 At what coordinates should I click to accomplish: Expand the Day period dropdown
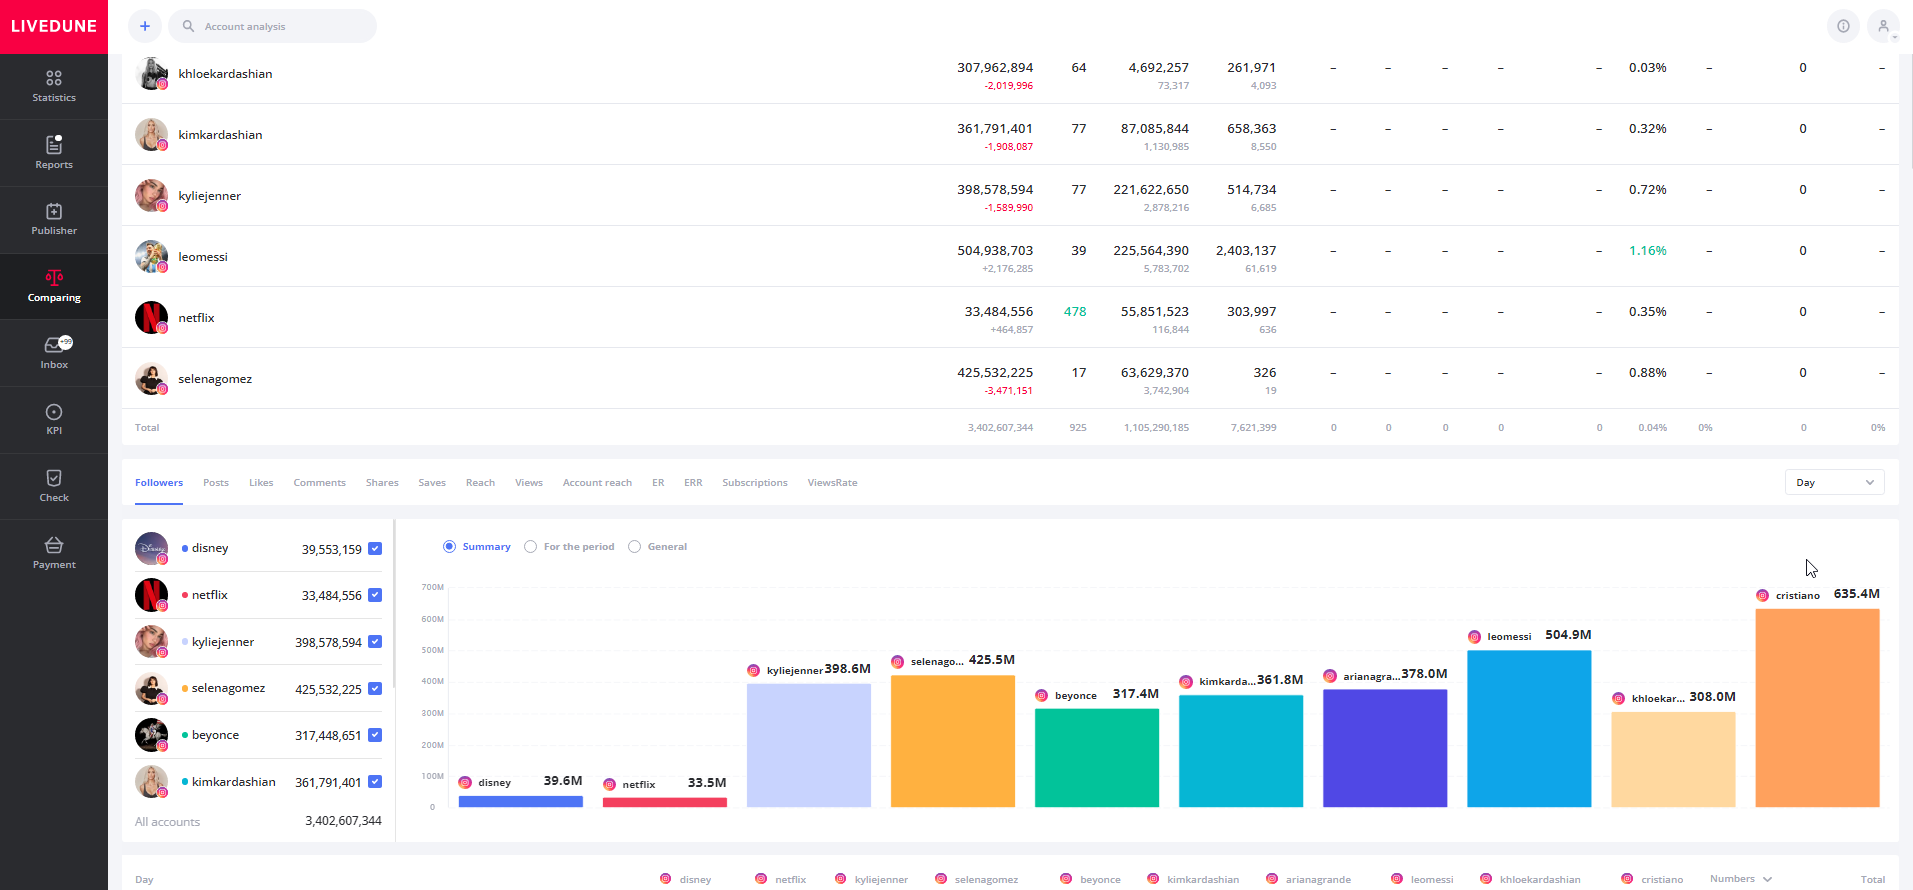1834,483
